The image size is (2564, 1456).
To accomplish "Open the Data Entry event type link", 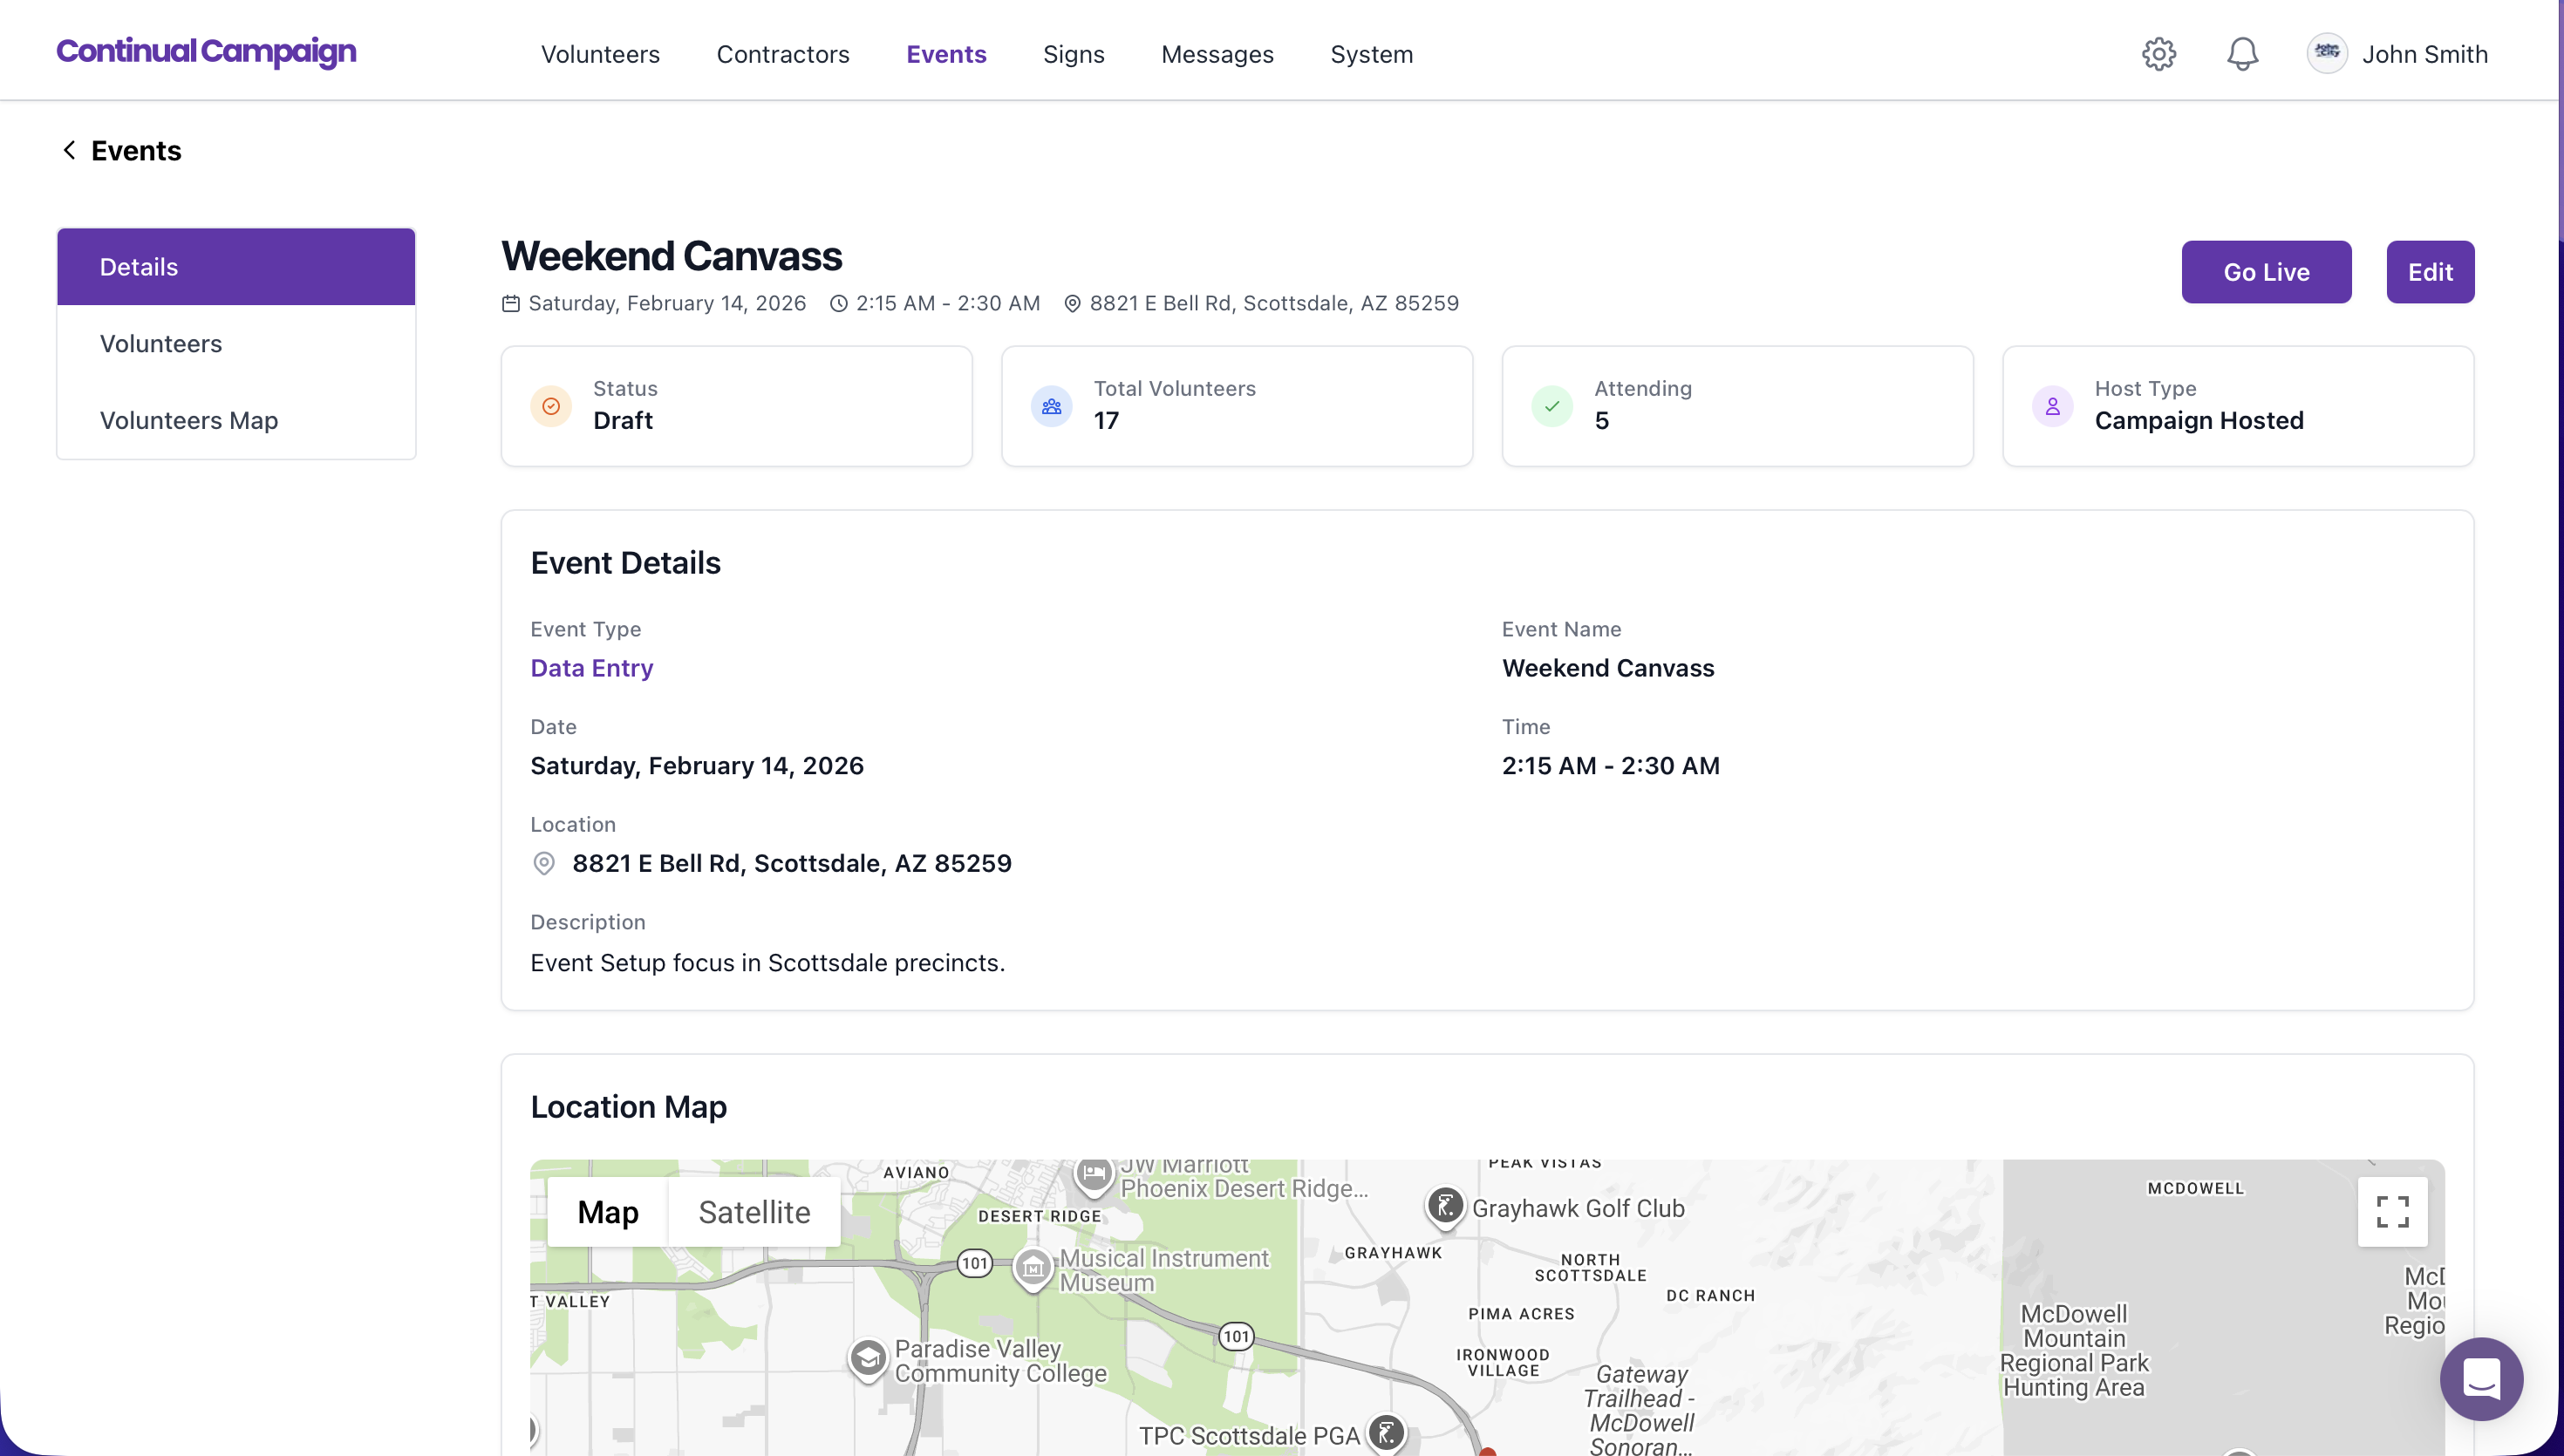I will [x=591, y=667].
